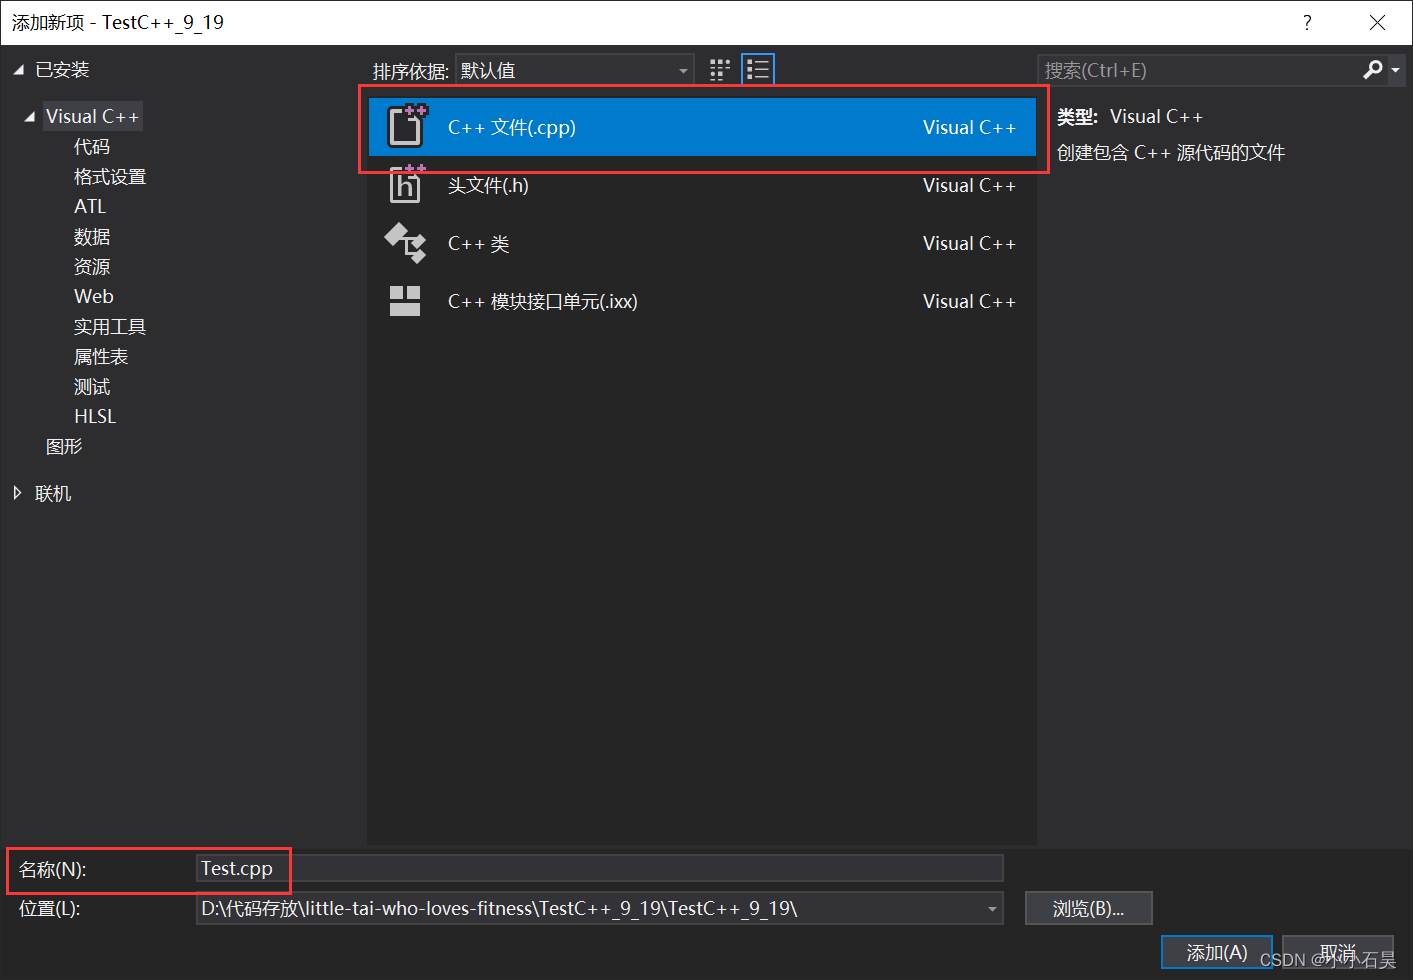
Task: Click the C++ 文件(.cpp) item label
Action: pos(512,127)
